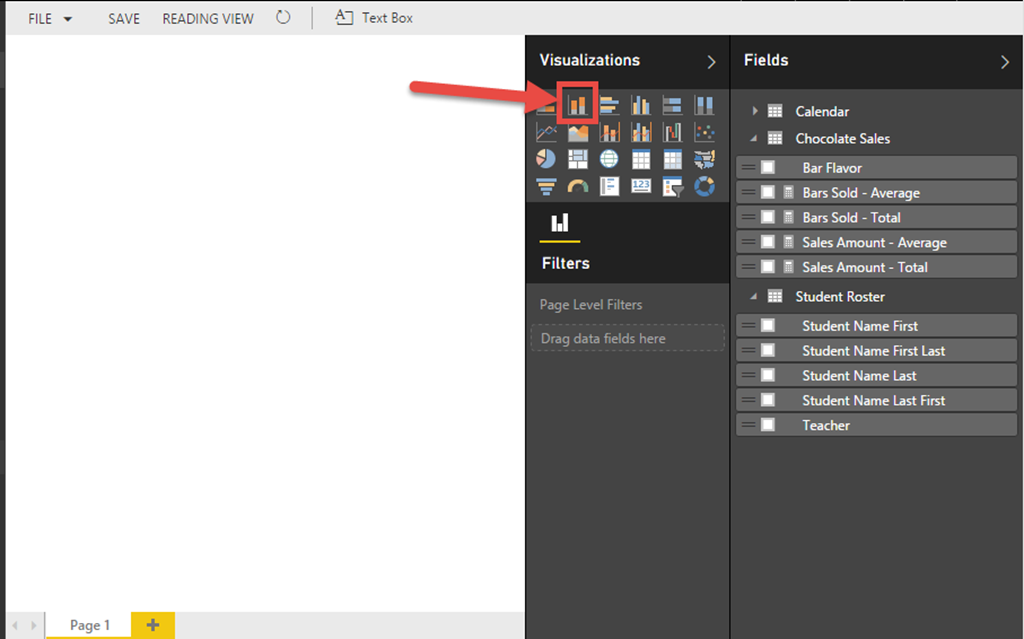This screenshot has height=639, width=1024.
Task: Switch to the Page 1 tab
Action: click(90, 625)
